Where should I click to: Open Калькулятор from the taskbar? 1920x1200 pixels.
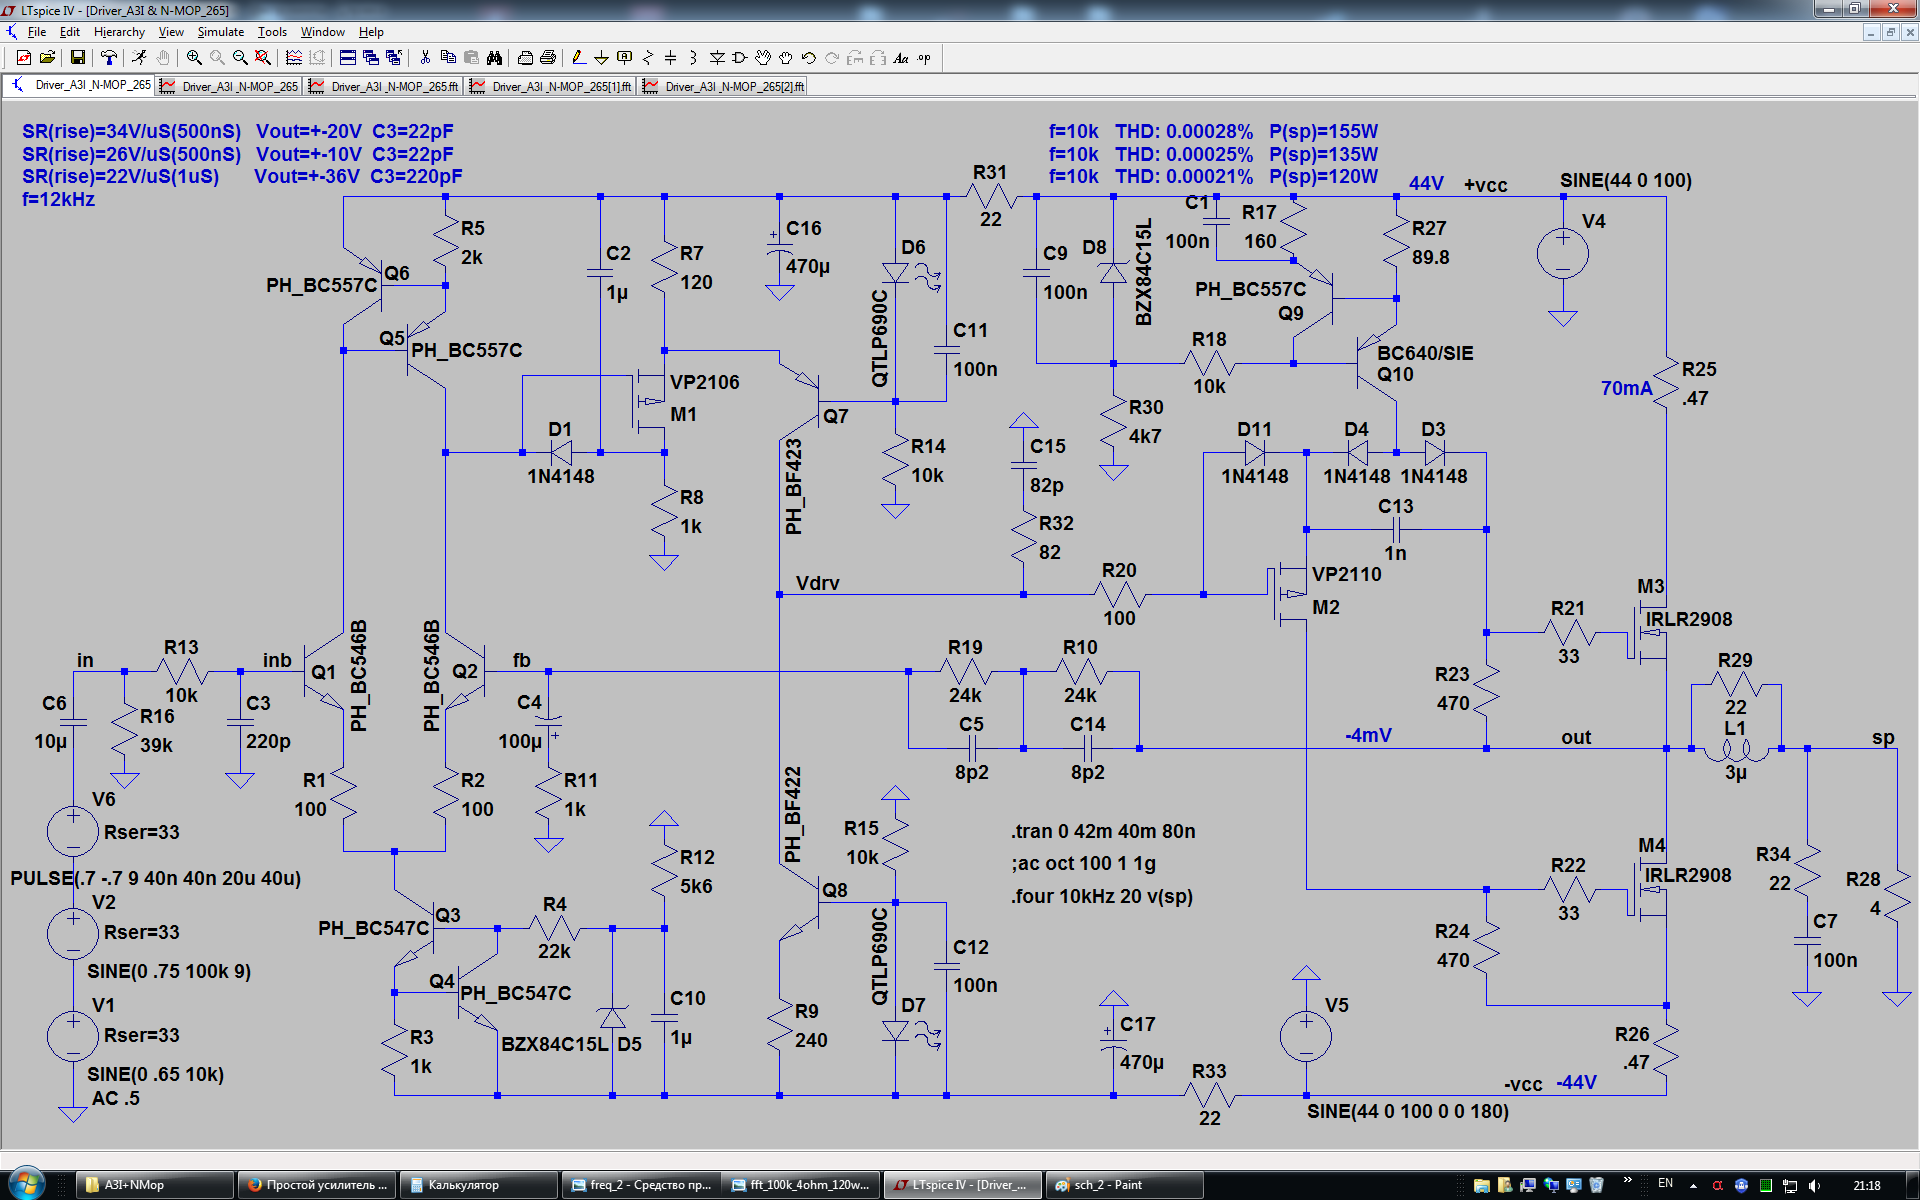click(x=479, y=1185)
